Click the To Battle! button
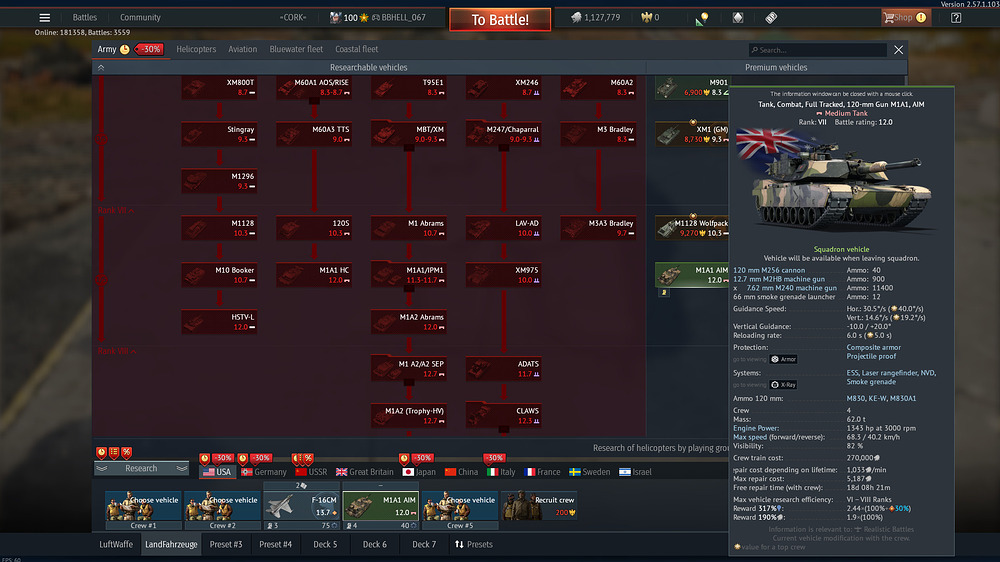The height and width of the screenshot is (562, 1000). click(500, 20)
